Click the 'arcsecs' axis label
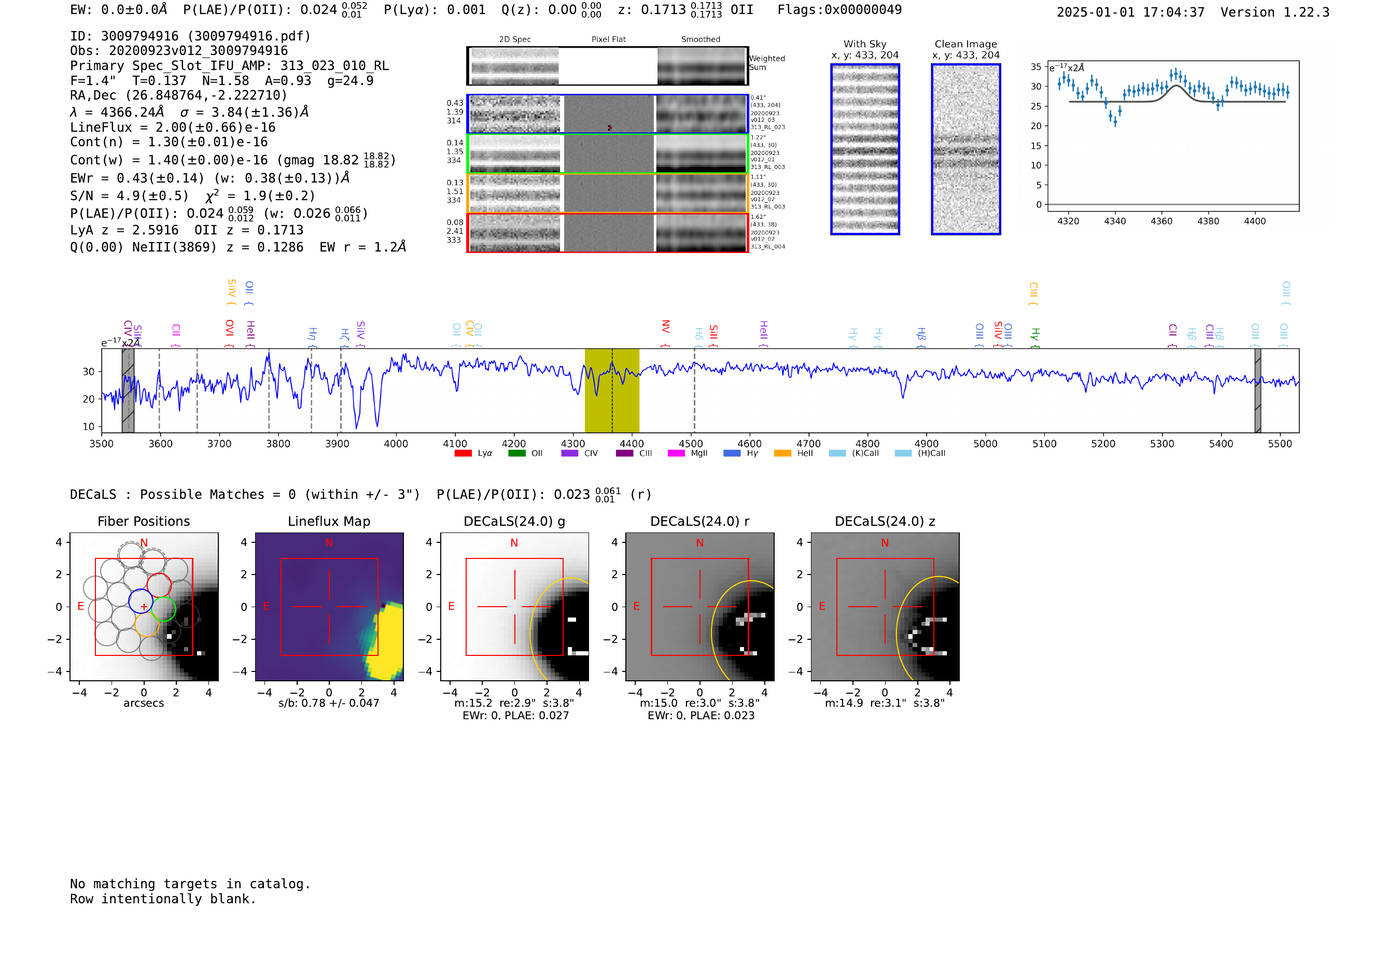Image resolution: width=1400 pixels, height=953 pixels. point(144,703)
